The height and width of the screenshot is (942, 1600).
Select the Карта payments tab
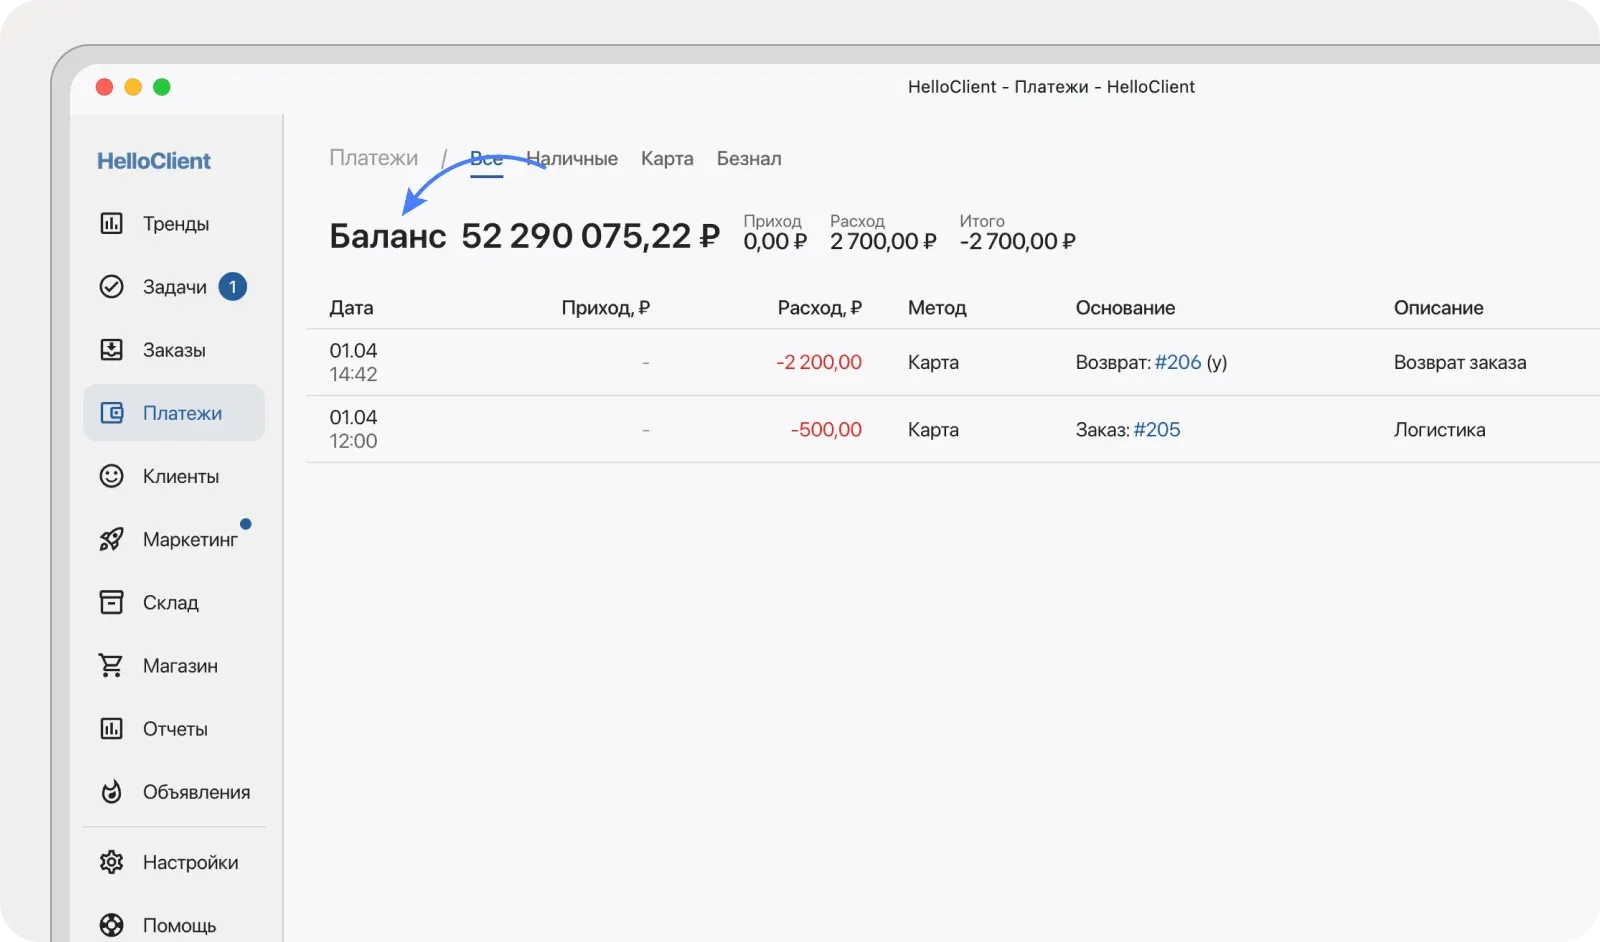coord(667,159)
